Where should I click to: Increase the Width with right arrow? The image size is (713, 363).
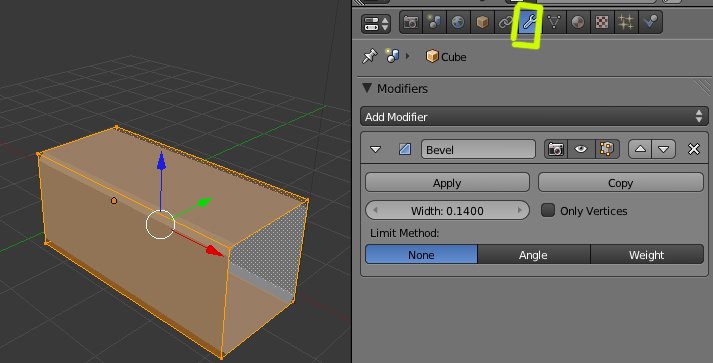click(x=520, y=211)
